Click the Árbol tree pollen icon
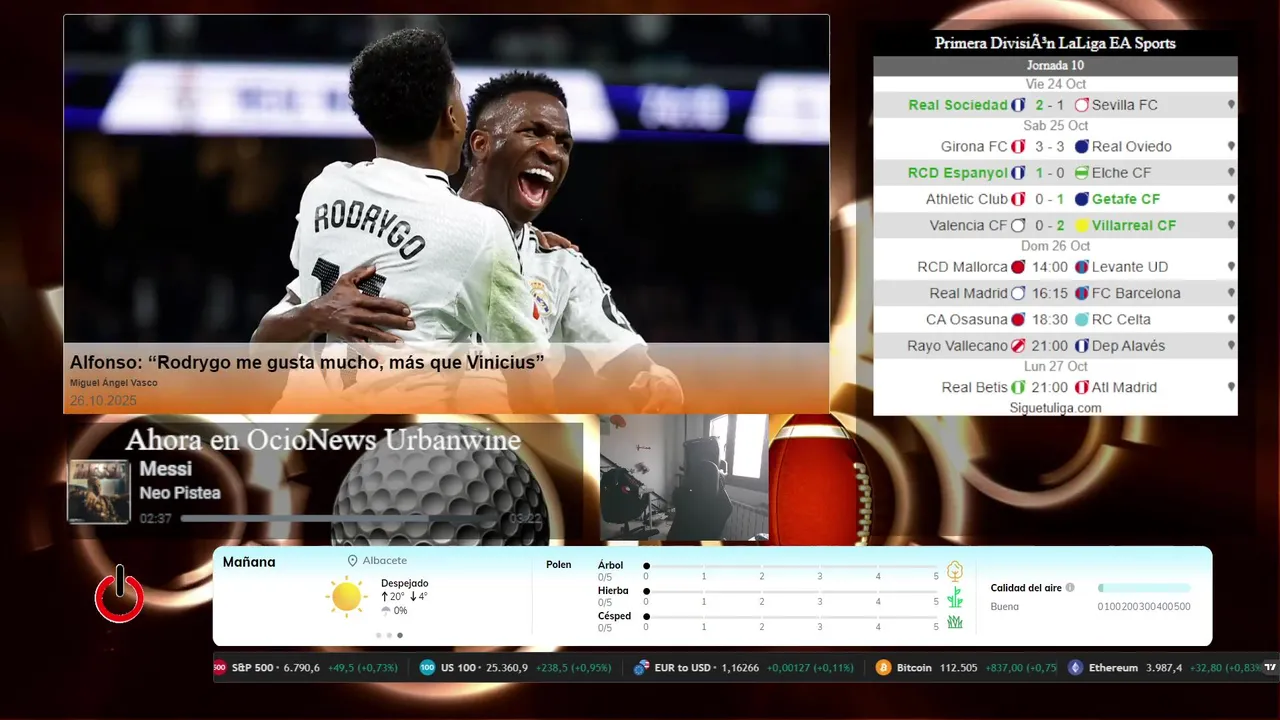1280x720 pixels. click(x=954, y=571)
